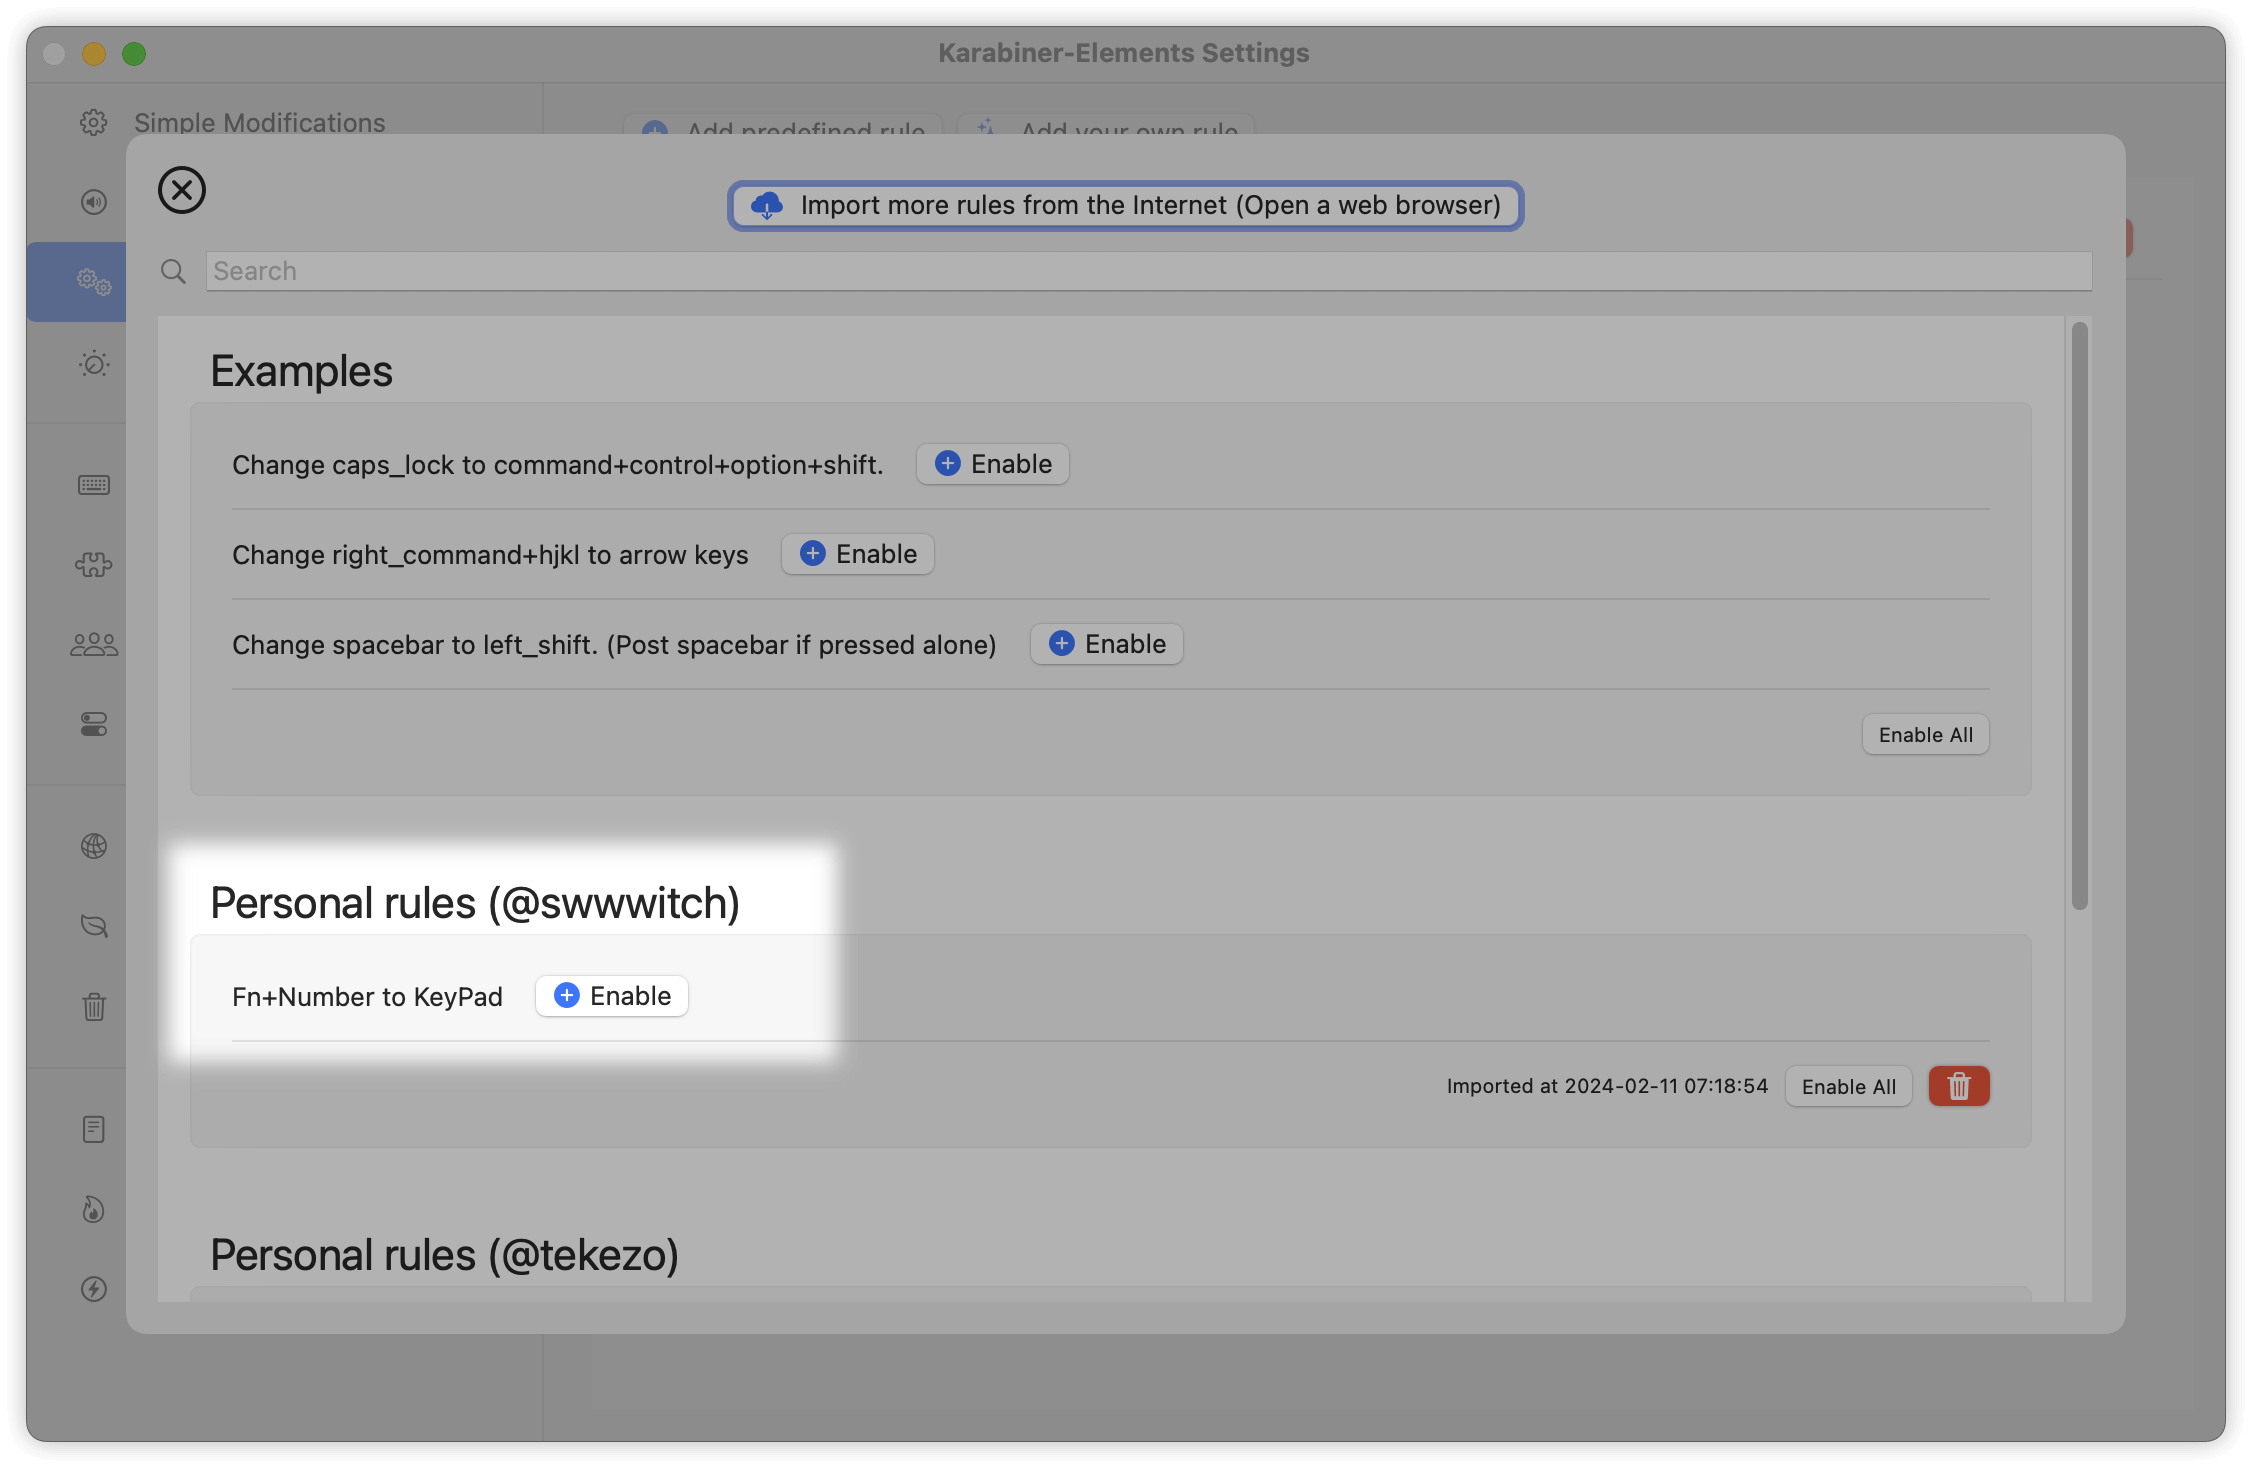The width and height of the screenshot is (2253, 1469).
Task: Click the Simple Modifications sidebar label
Action: [260, 122]
